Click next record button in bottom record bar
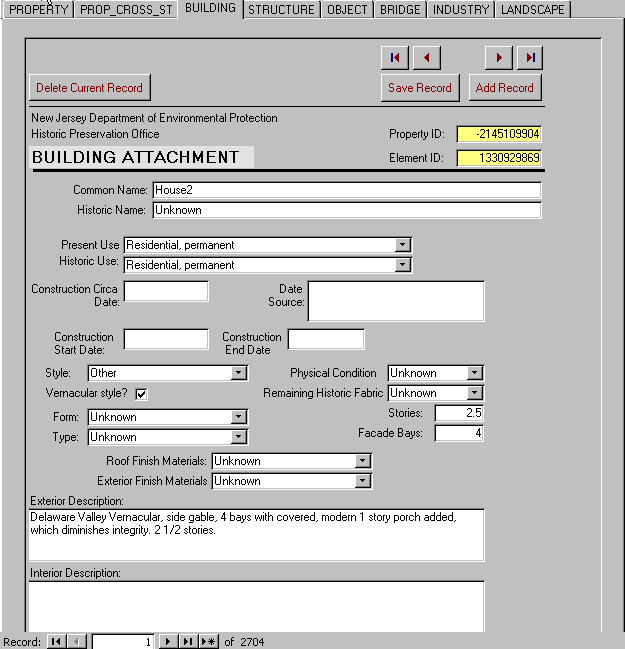The height and width of the screenshot is (649, 625). 168,642
